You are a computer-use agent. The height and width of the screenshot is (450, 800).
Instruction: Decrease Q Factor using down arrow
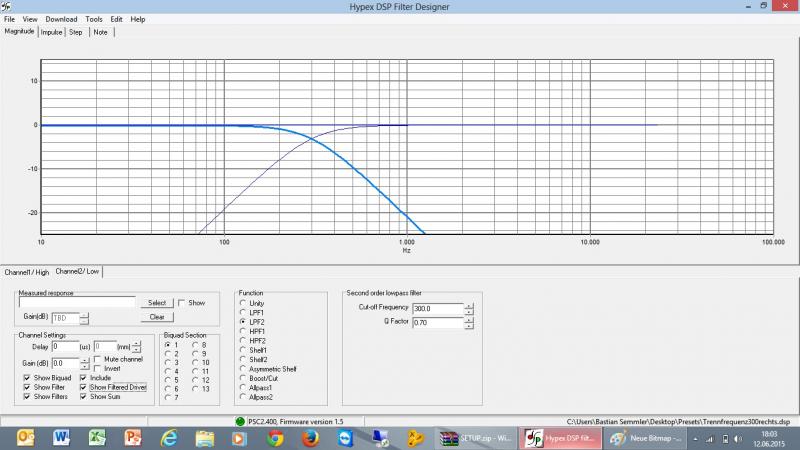[x=469, y=326]
